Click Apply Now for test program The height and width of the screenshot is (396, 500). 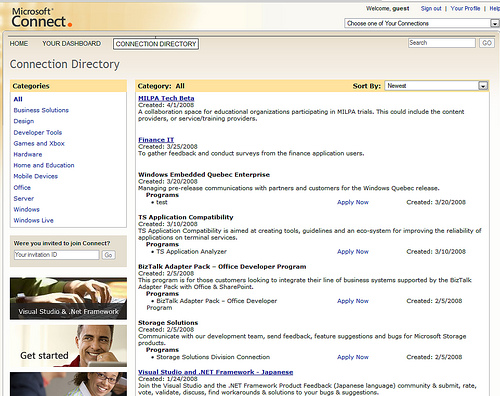point(353,202)
